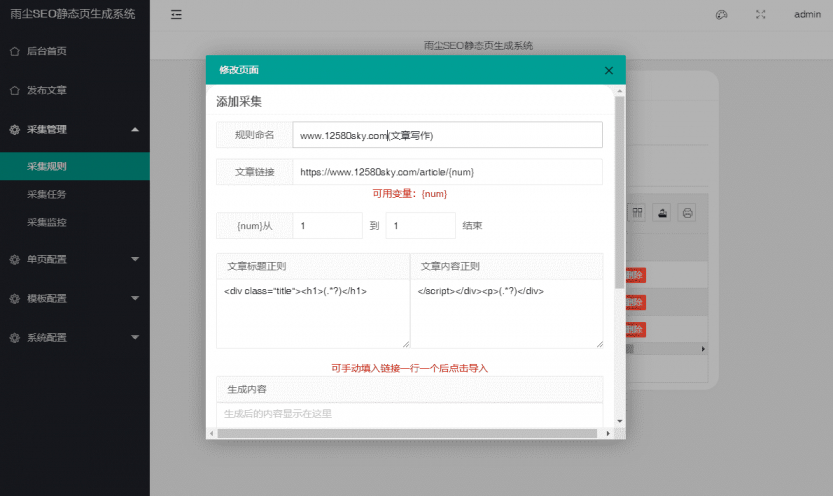Click the home icon beside 后台首页
Screen dimensions: 833x496
pos(14,51)
